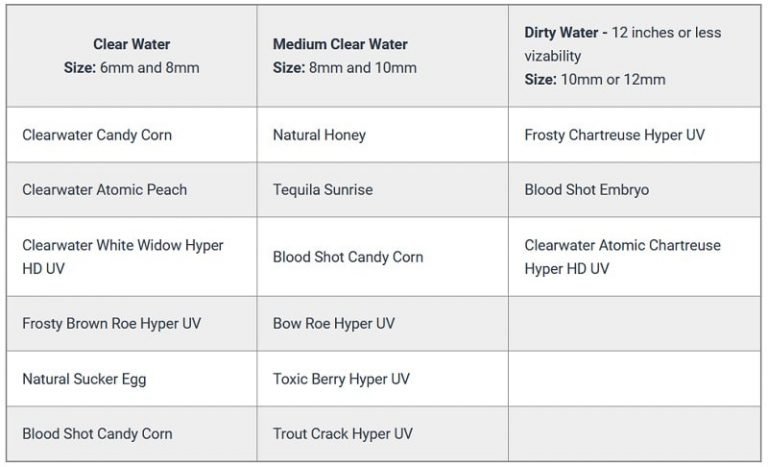The width and height of the screenshot is (768, 467).
Task: Select the Natural Honey cell
Action: point(319,135)
